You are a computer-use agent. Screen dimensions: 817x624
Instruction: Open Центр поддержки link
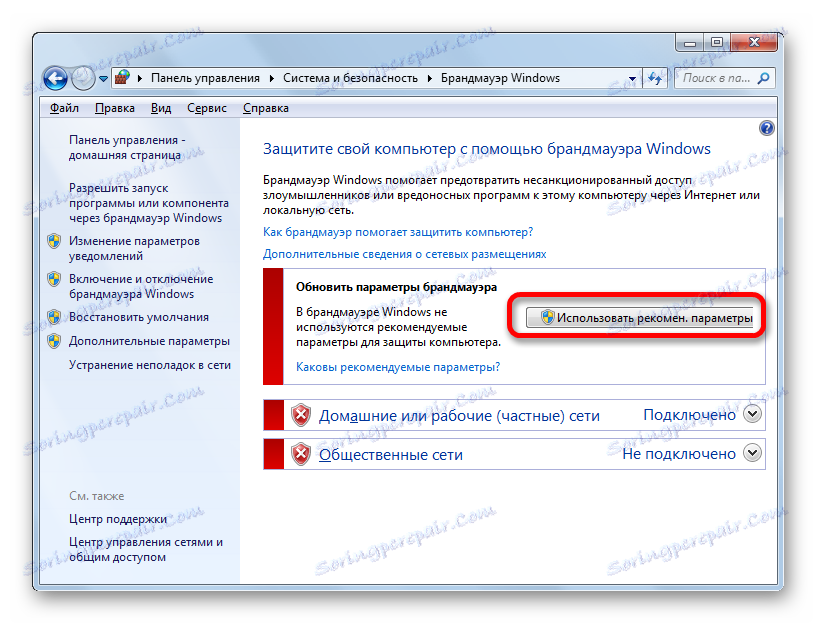click(x=118, y=519)
